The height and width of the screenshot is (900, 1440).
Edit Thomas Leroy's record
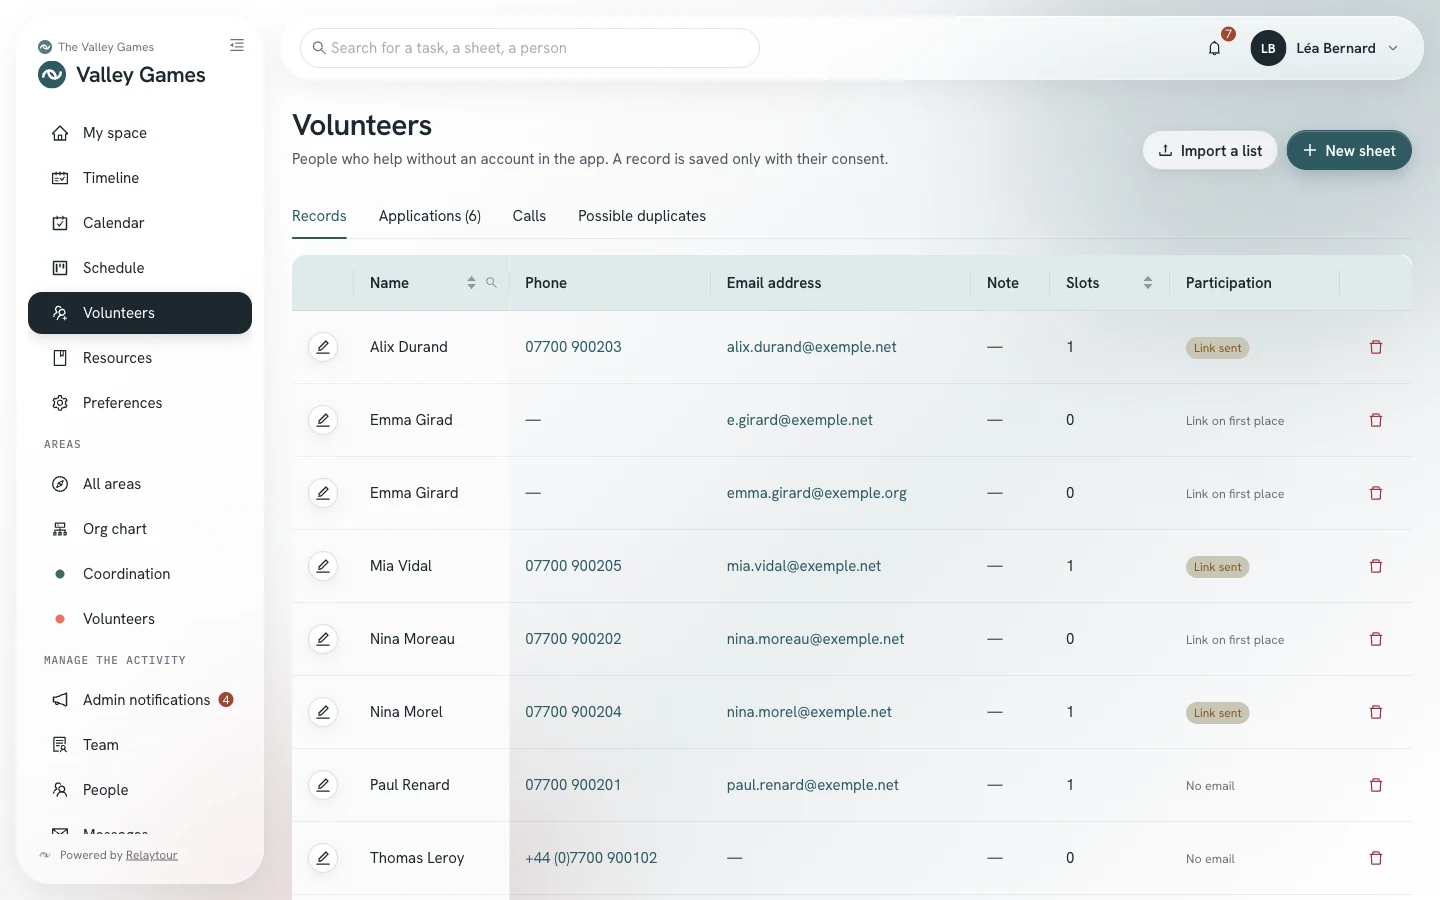pyautogui.click(x=323, y=858)
